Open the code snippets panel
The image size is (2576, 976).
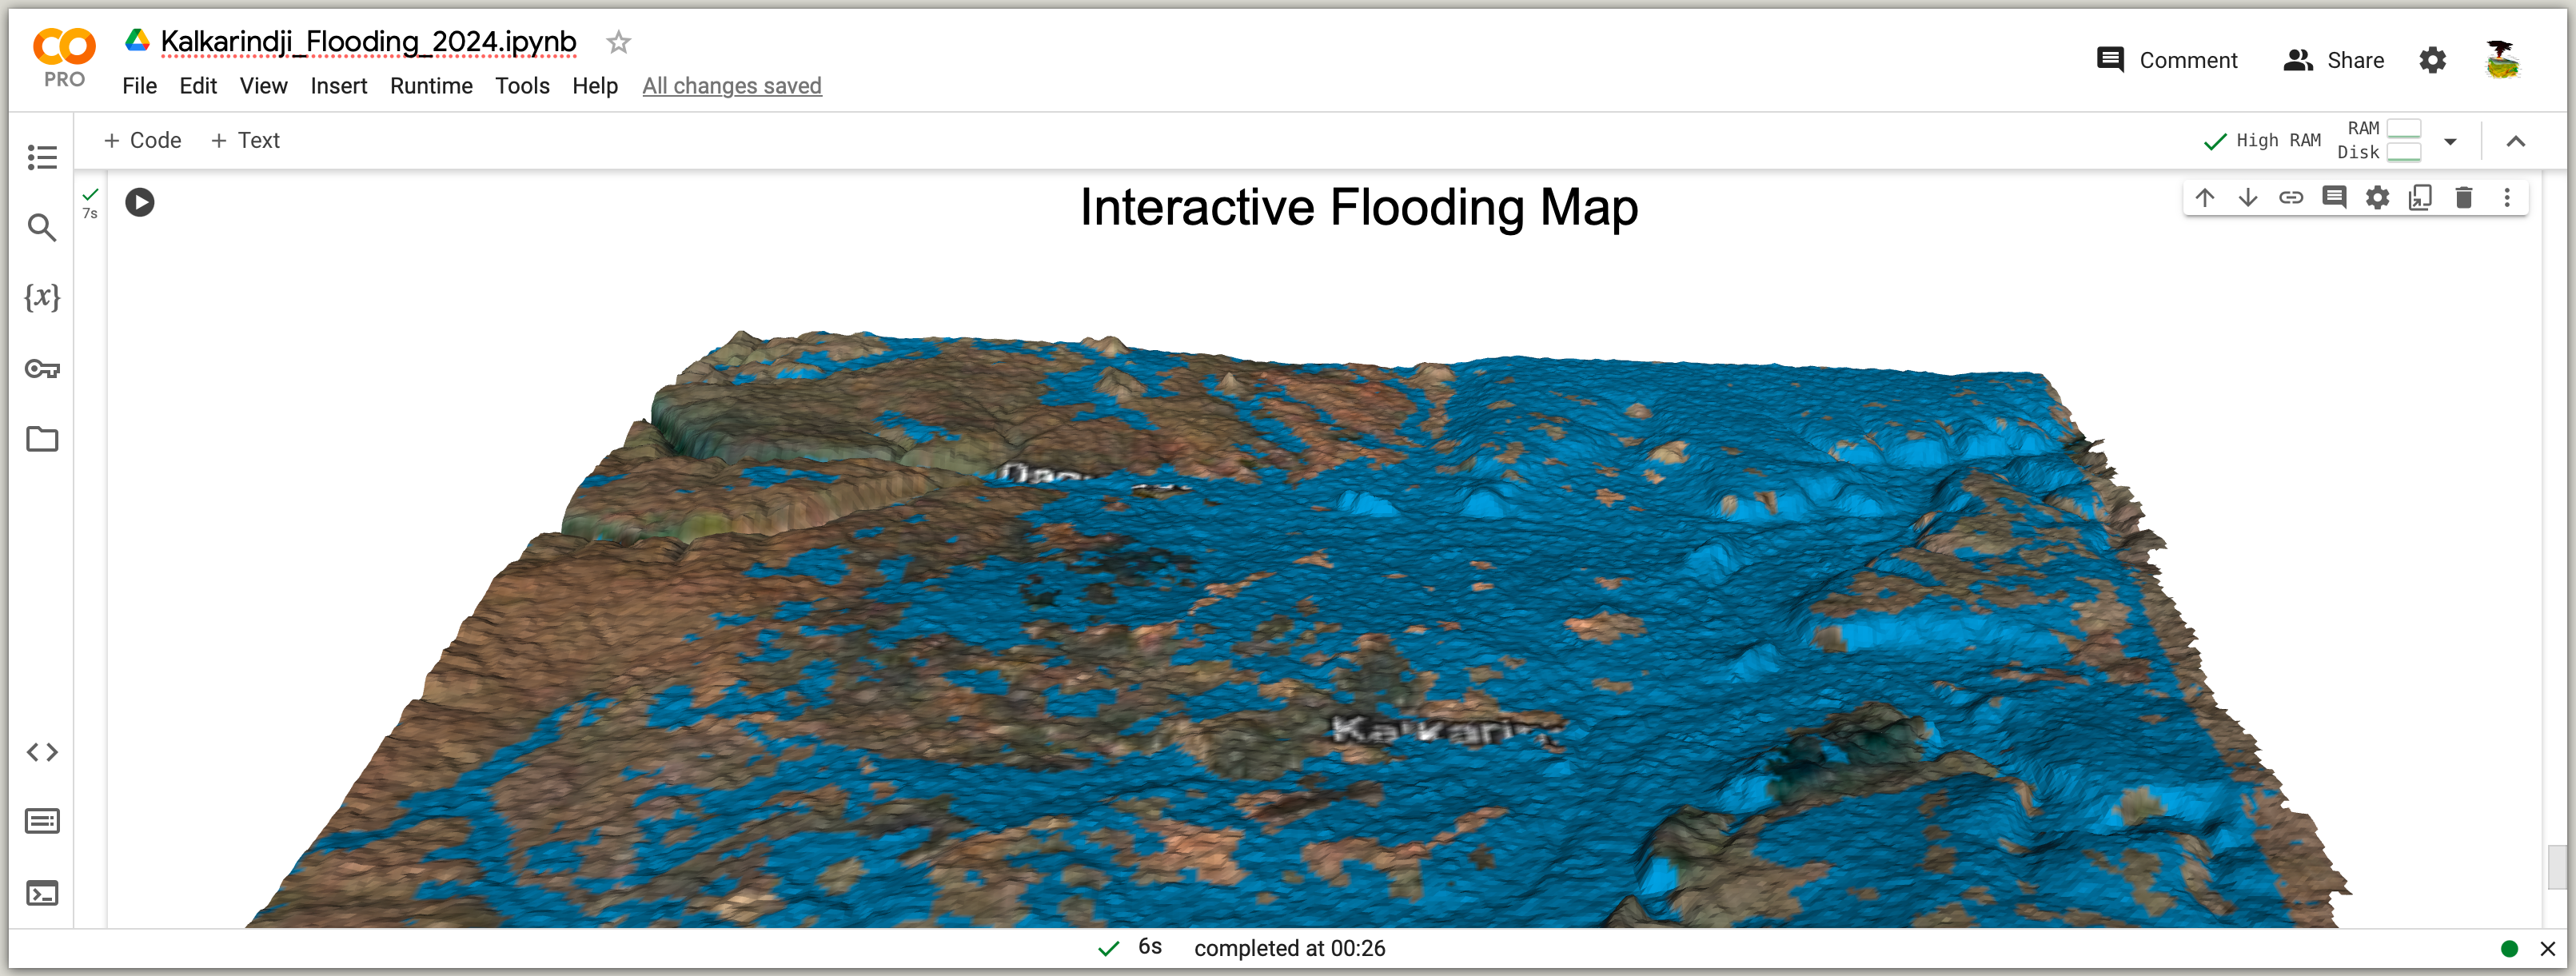[x=42, y=752]
